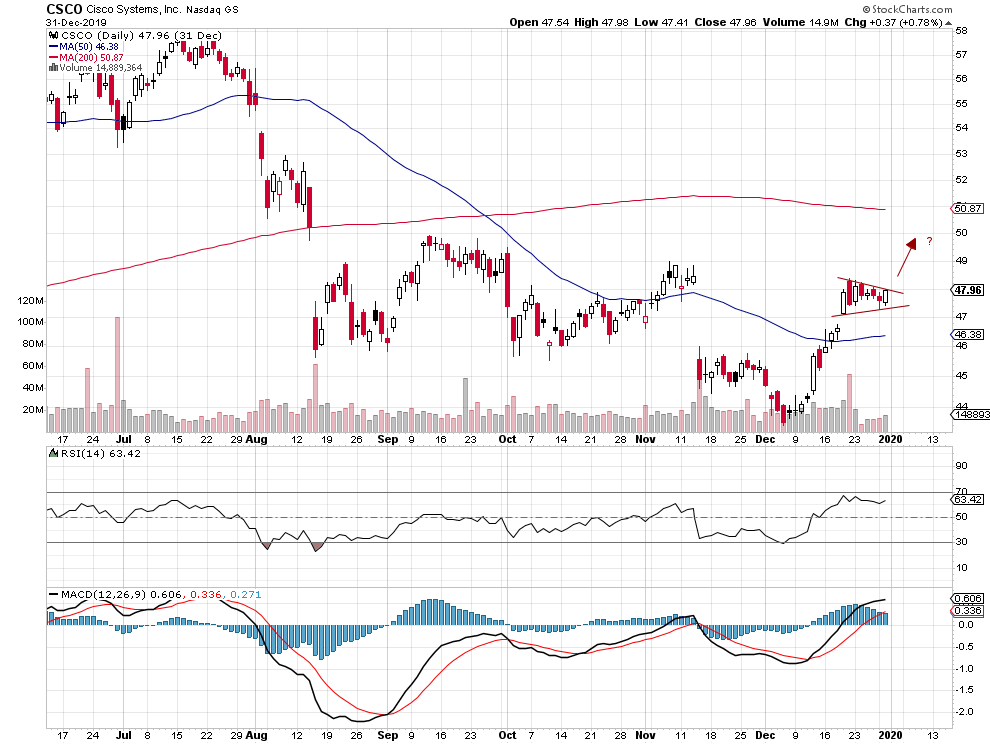Click the red 0.336 MACD signal legend value
The width and height of the screenshot is (990, 744).
(206, 594)
